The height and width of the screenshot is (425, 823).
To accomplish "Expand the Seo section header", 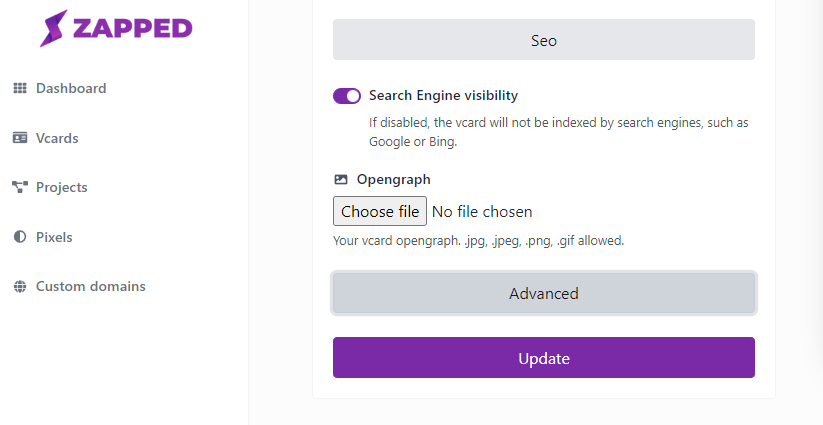I will point(544,40).
